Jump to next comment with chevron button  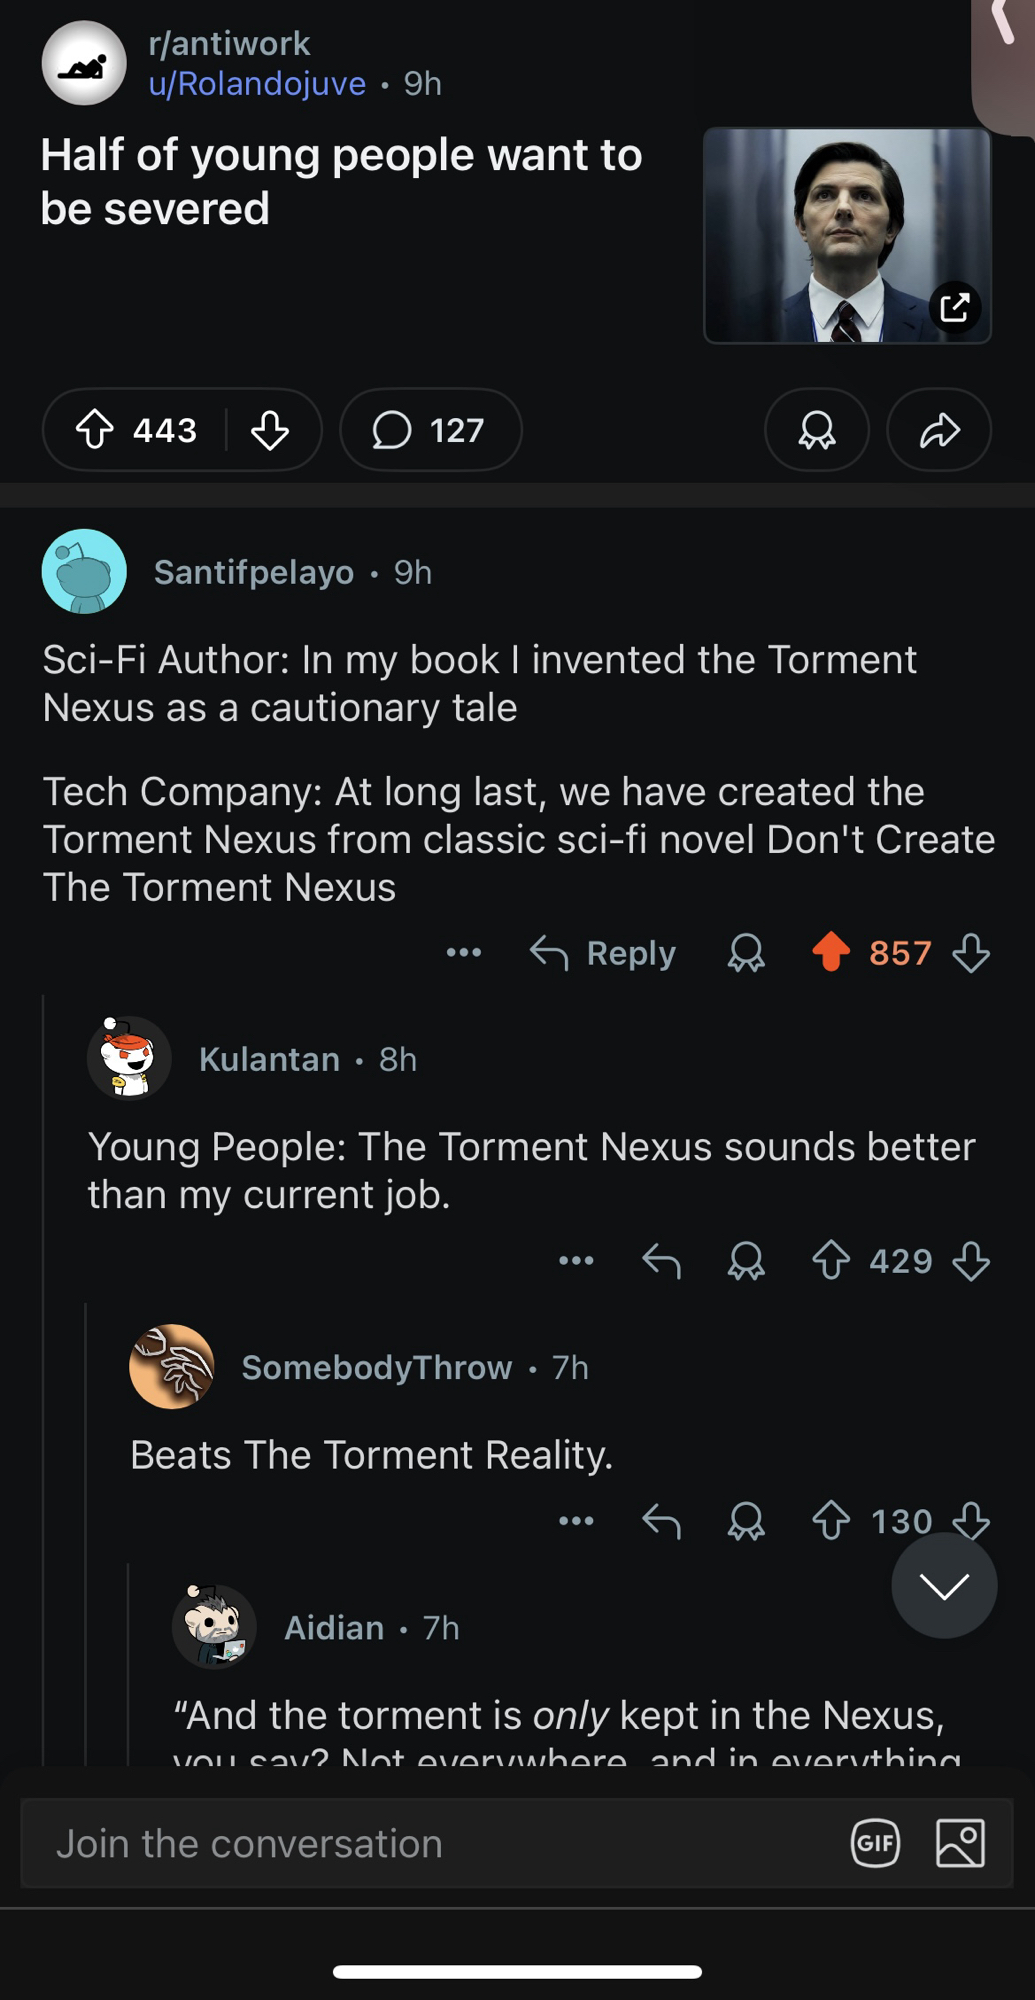944,1585
